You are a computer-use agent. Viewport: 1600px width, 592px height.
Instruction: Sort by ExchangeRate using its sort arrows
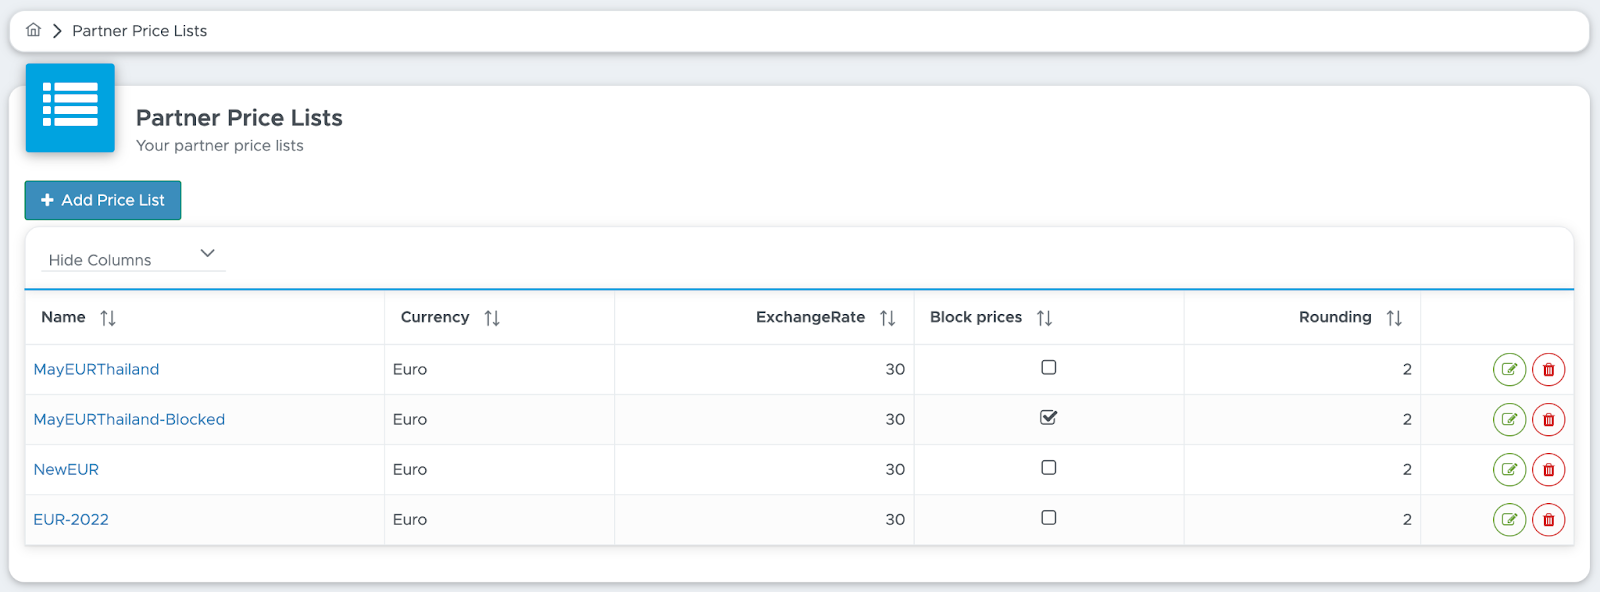click(887, 318)
